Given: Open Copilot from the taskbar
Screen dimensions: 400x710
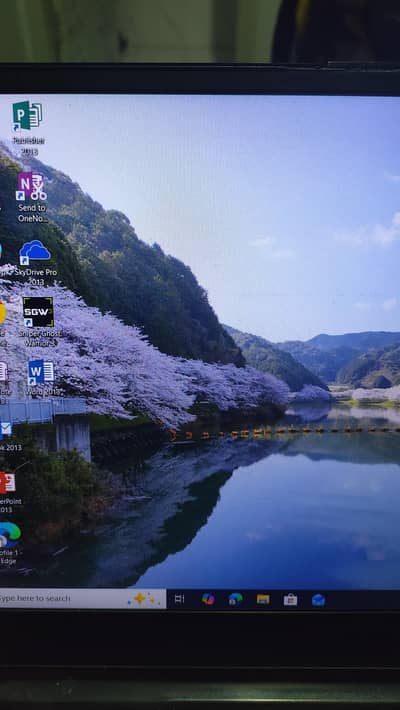Looking at the screenshot, I should [x=208, y=599].
